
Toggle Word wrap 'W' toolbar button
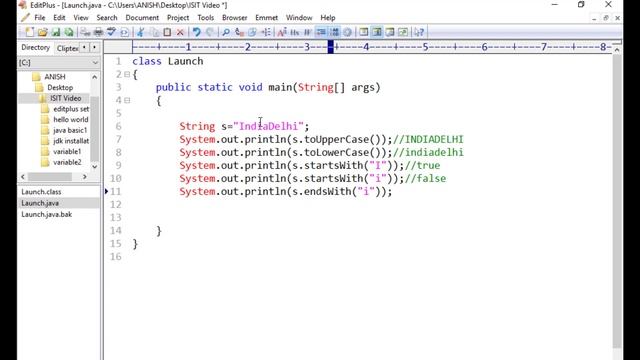(308, 32)
